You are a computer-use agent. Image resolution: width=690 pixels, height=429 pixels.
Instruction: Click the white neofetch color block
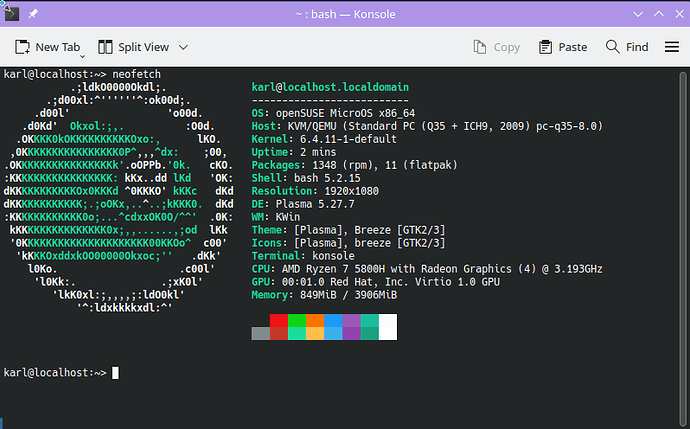(x=387, y=327)
